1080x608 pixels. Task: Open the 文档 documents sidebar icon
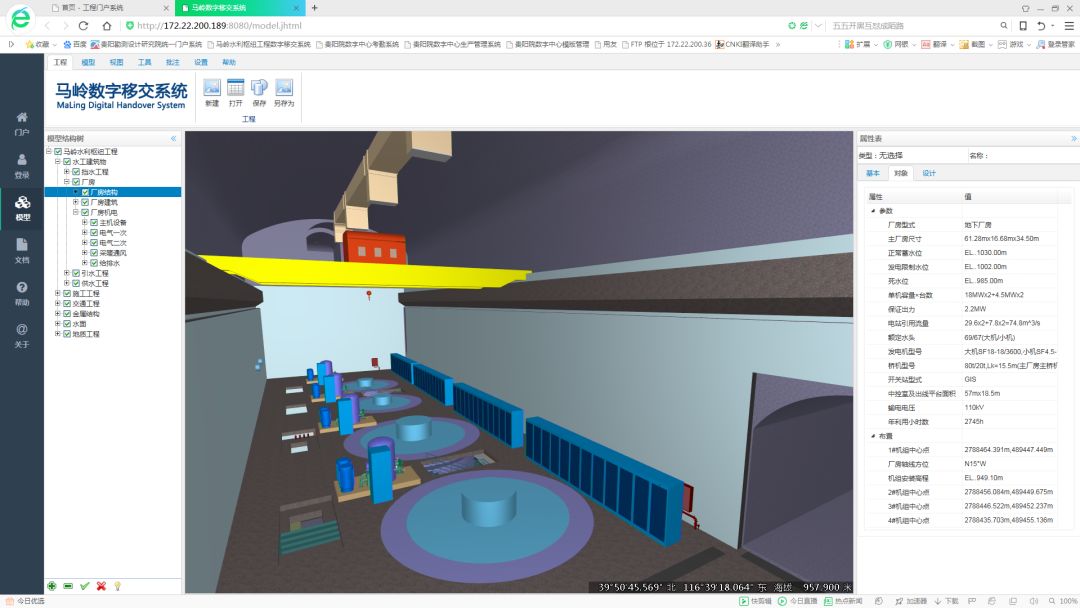[22, 249]
